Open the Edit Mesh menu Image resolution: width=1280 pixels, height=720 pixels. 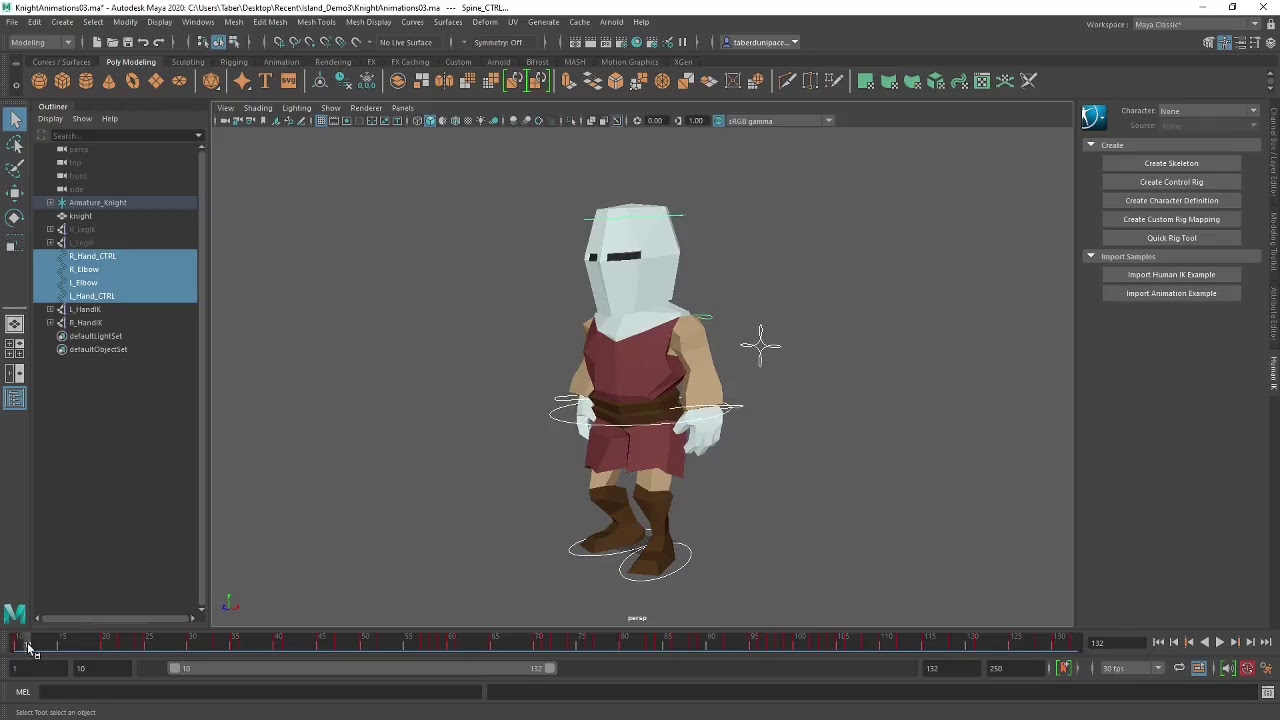[270, 22]
